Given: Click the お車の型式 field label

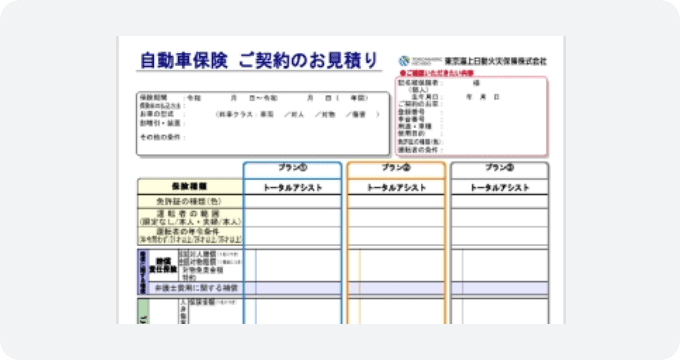Looking at the screenshot, I should coord(157,114).
